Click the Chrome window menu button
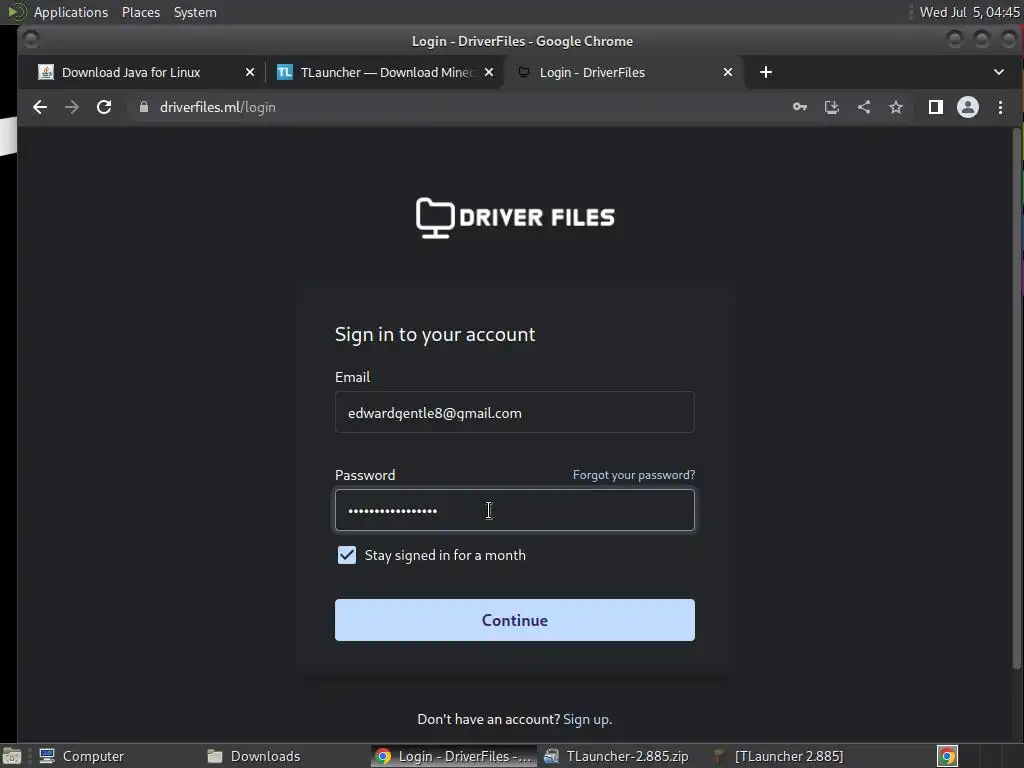This screenshot has width=1024, height=768. pos(30,40)
